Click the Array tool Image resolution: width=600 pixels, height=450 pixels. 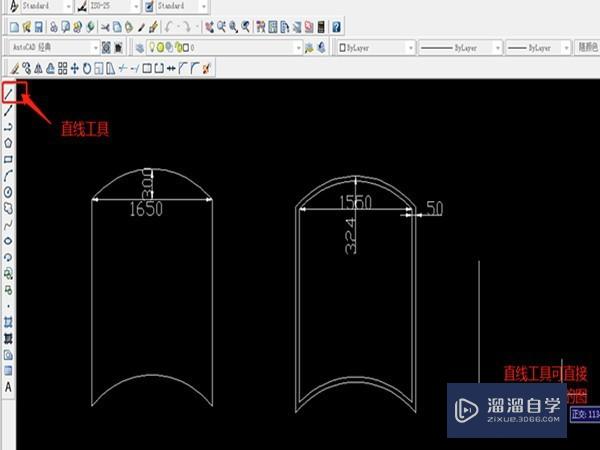click(x=63, y=68)
